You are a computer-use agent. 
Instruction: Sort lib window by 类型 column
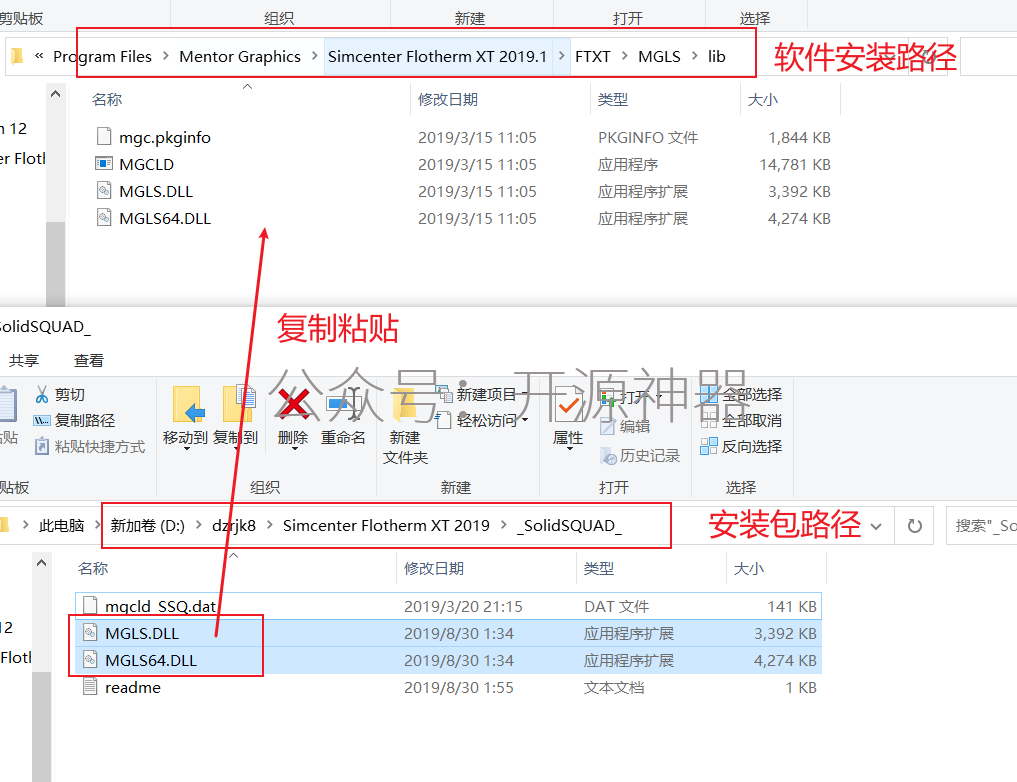pos(612,100)
